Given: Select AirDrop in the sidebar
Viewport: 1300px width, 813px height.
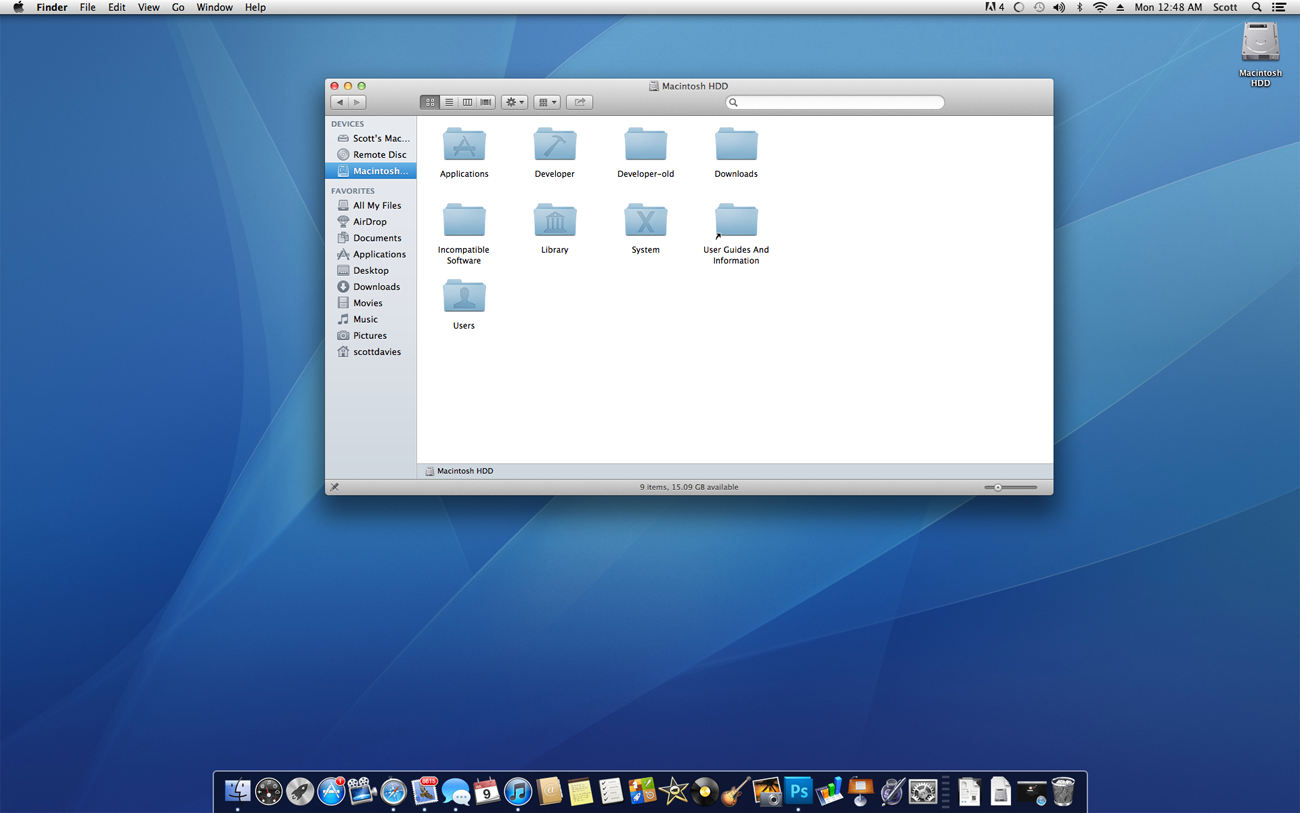Looking at the screenshot, I should click(x=369, y=222).
